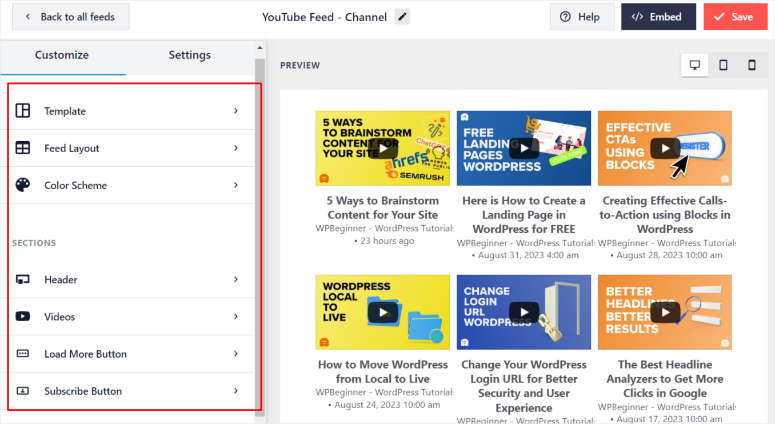Click the Videos section icon
The width and height of the screenshot is (775, 424).
tap(23, 316)
